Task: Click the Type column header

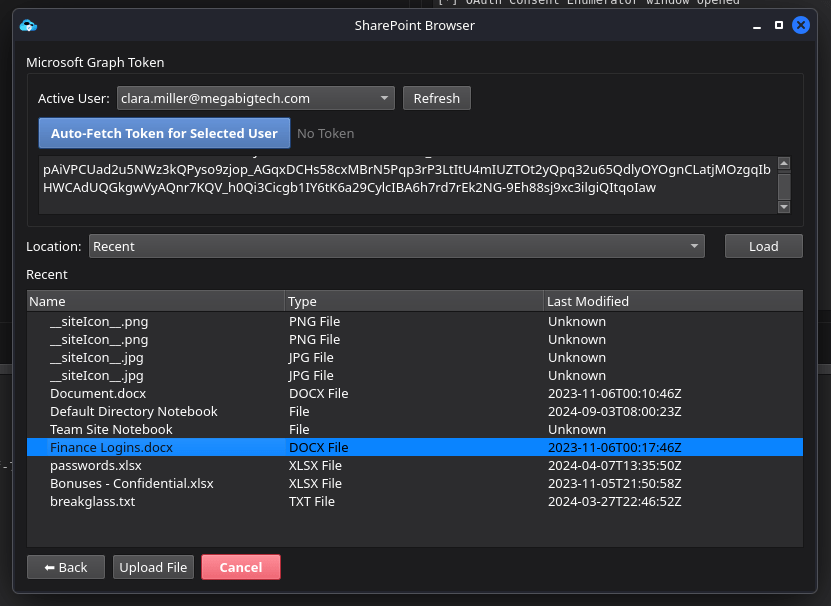Action: pos(413,301)
